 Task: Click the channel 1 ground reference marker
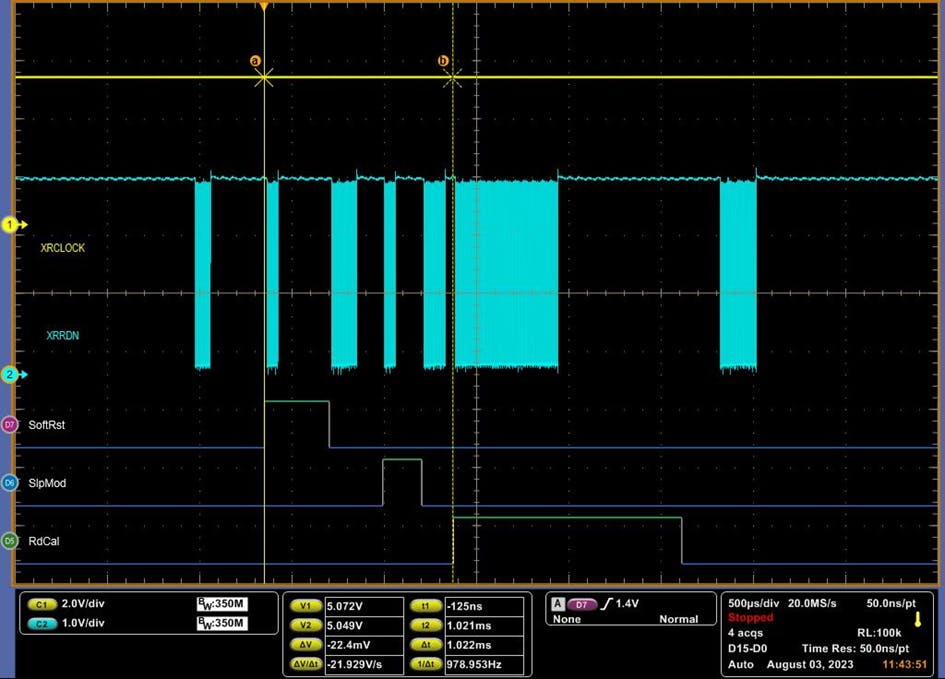(x=12, y=225)
